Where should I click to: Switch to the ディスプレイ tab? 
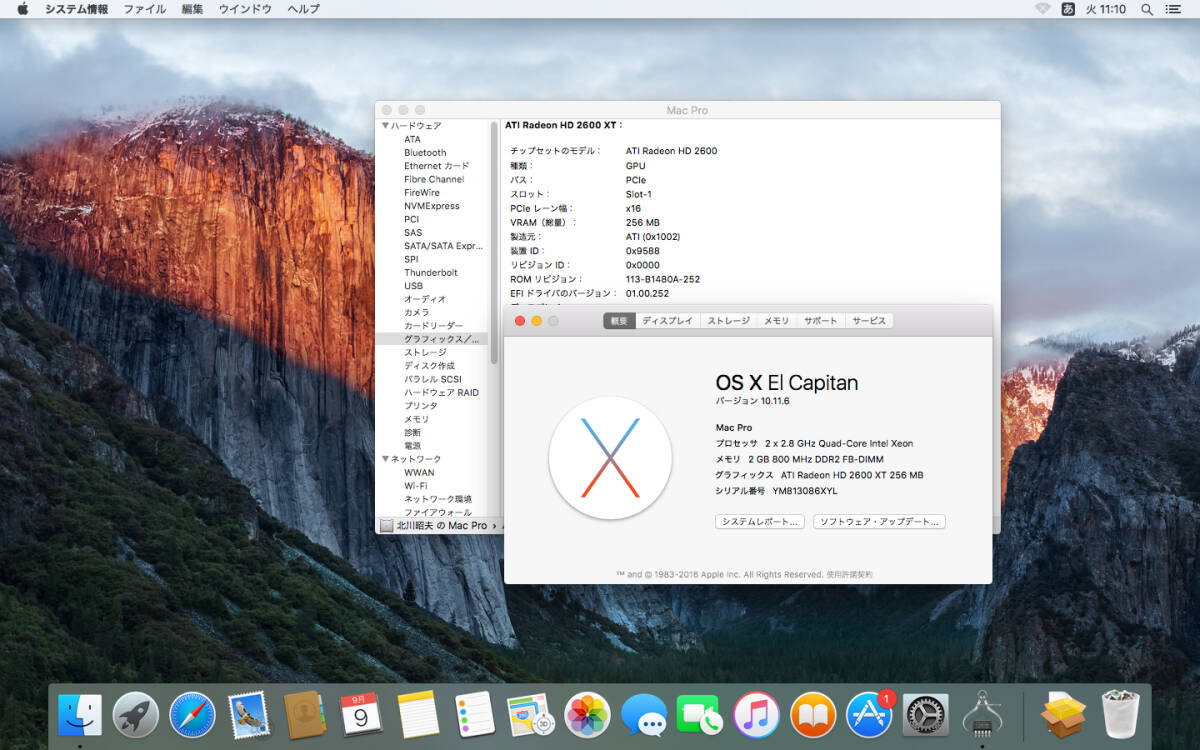tap(668, 321)
